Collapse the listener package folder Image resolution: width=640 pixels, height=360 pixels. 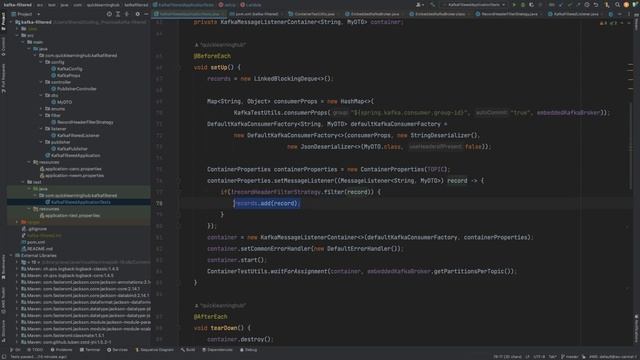[x=41, y=129]
